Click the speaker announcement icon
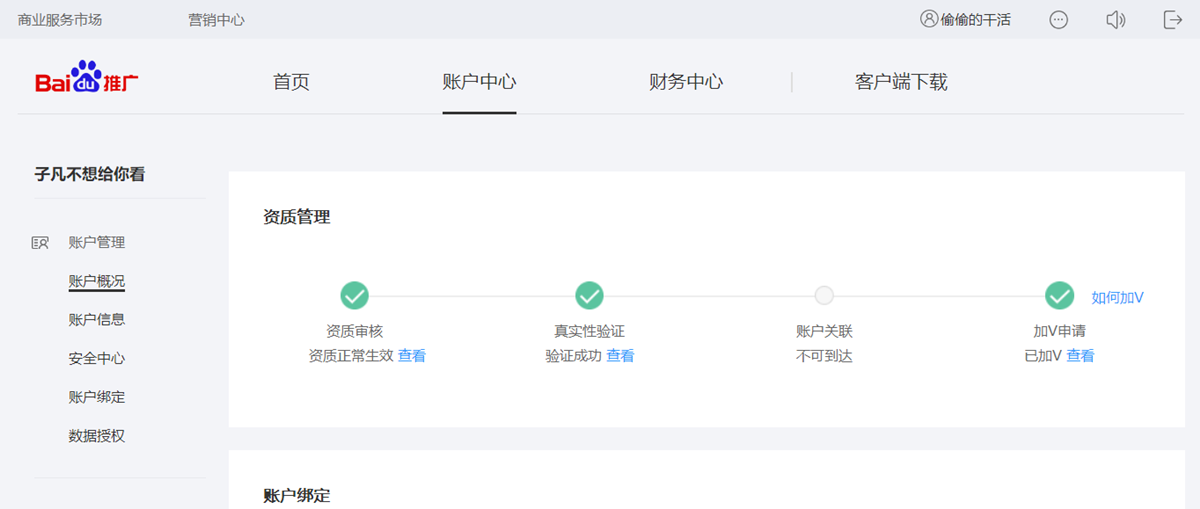 click(1116, 20)
